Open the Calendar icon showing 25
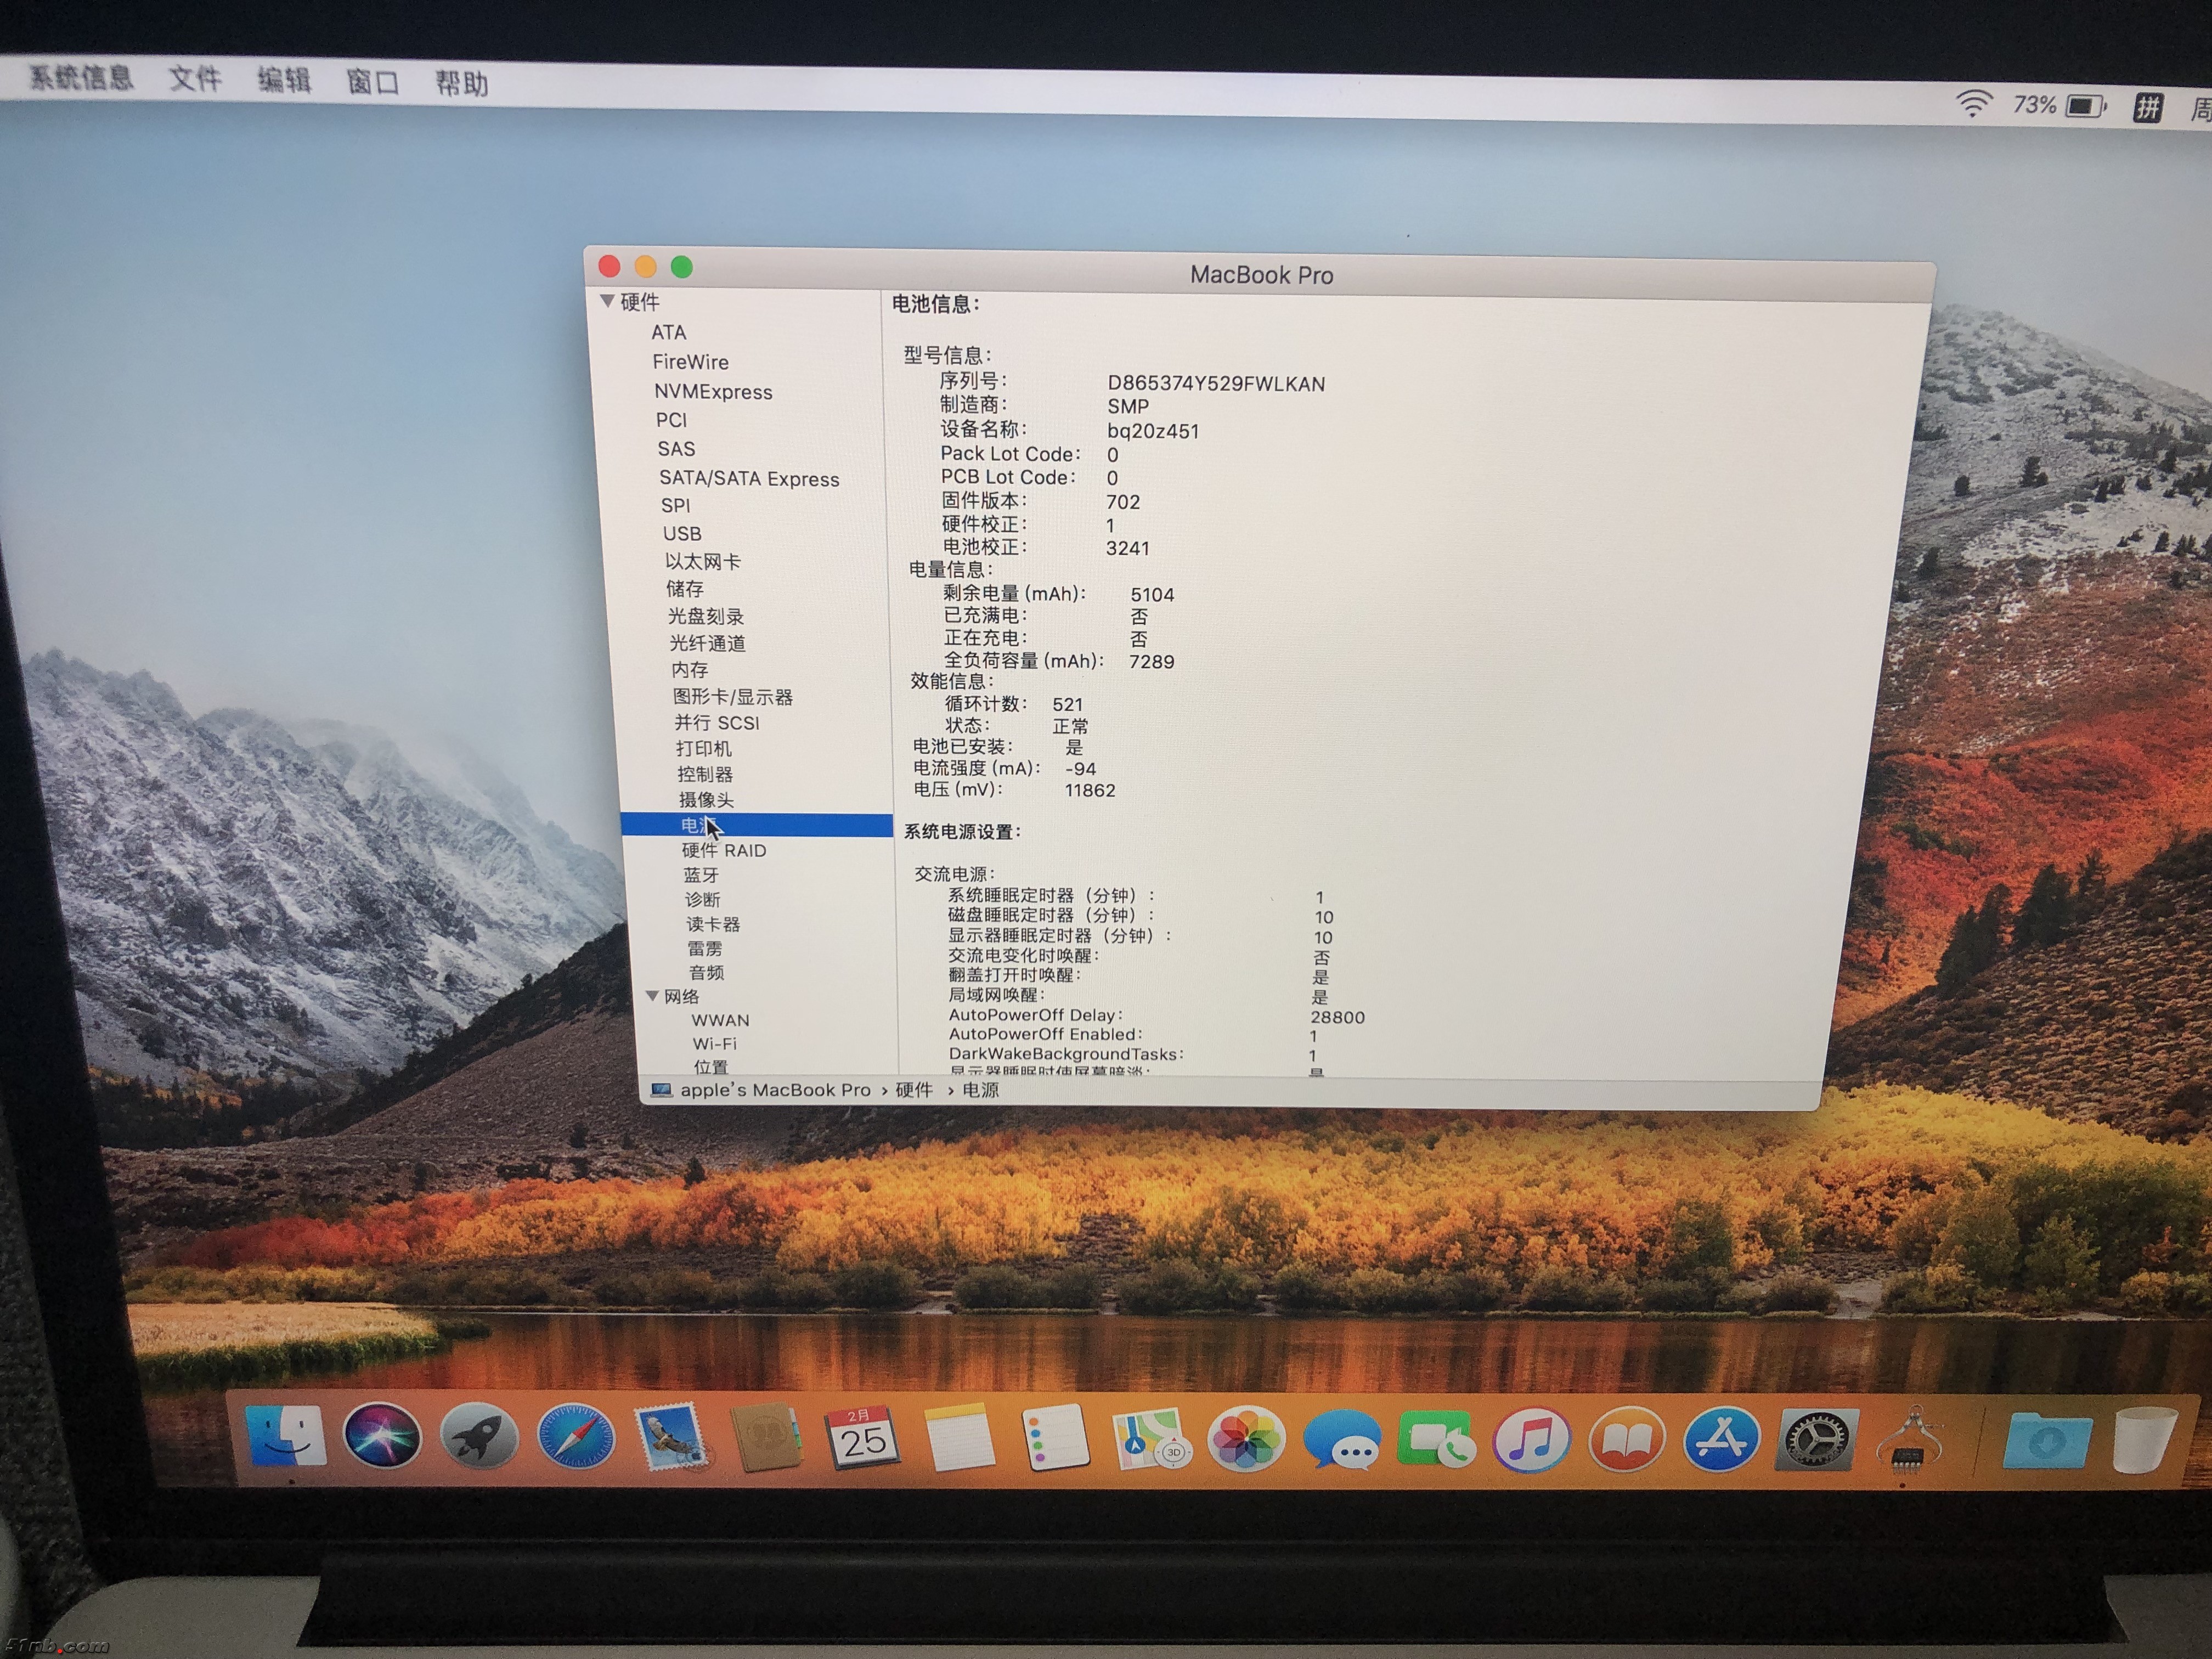Image resolution: width=2212 pixels, height=1659 pixels. 862,1439
